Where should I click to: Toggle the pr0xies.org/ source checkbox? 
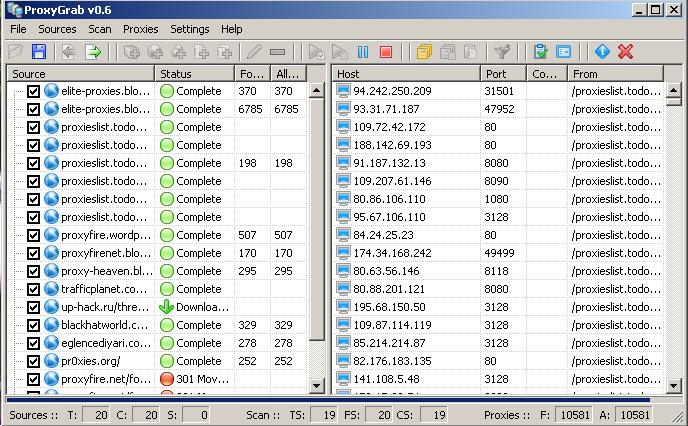pyautogui.click(x=34, y=361)
